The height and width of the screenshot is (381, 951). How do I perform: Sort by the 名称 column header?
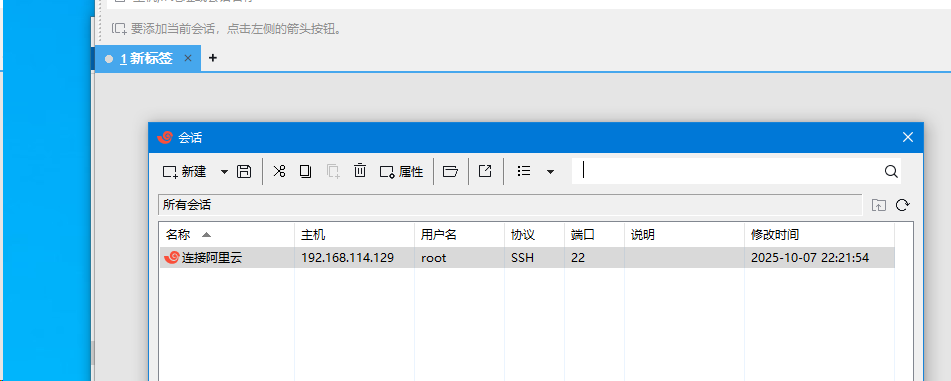click(227, 235)
